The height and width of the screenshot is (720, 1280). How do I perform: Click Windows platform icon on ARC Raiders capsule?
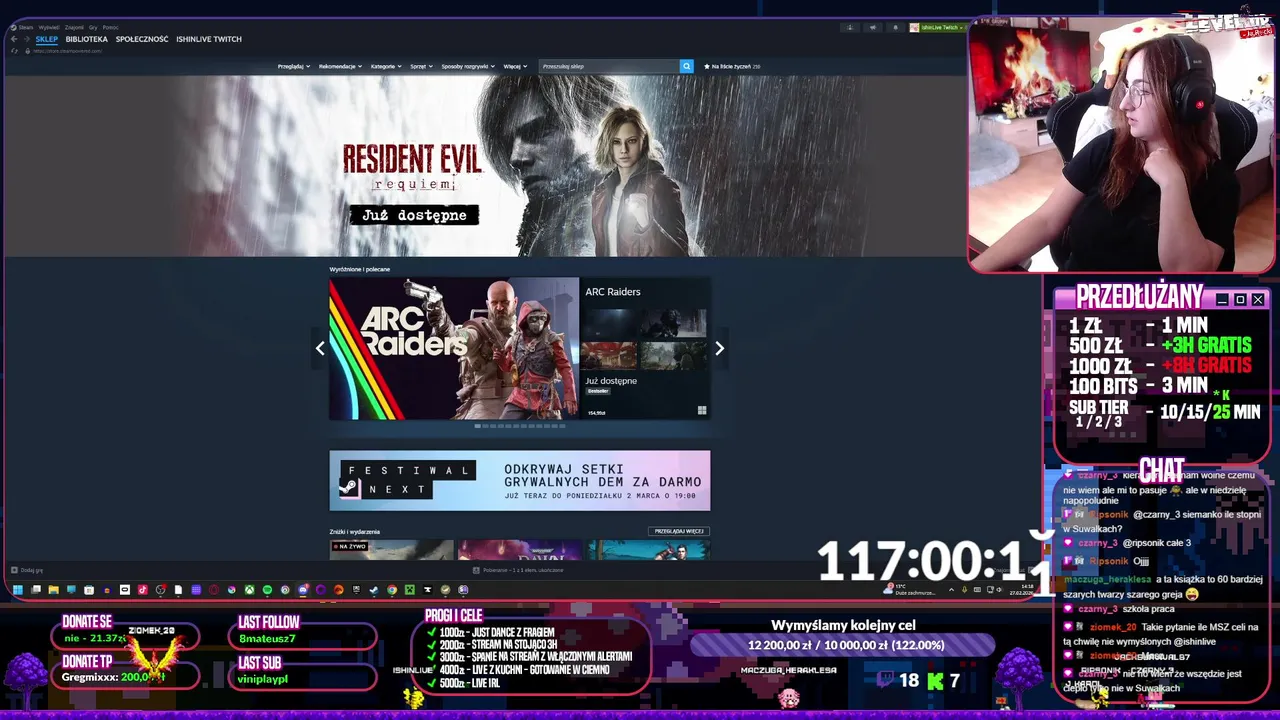point(702,410)
